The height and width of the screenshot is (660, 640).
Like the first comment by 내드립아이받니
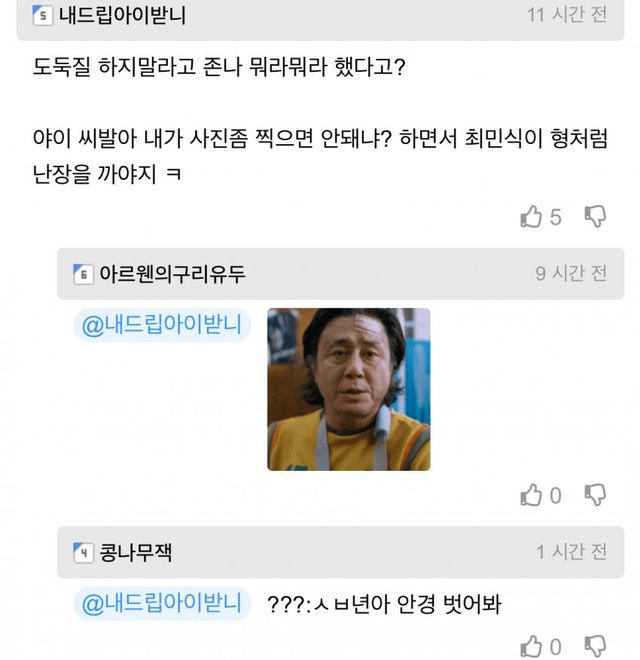point(531,216)
